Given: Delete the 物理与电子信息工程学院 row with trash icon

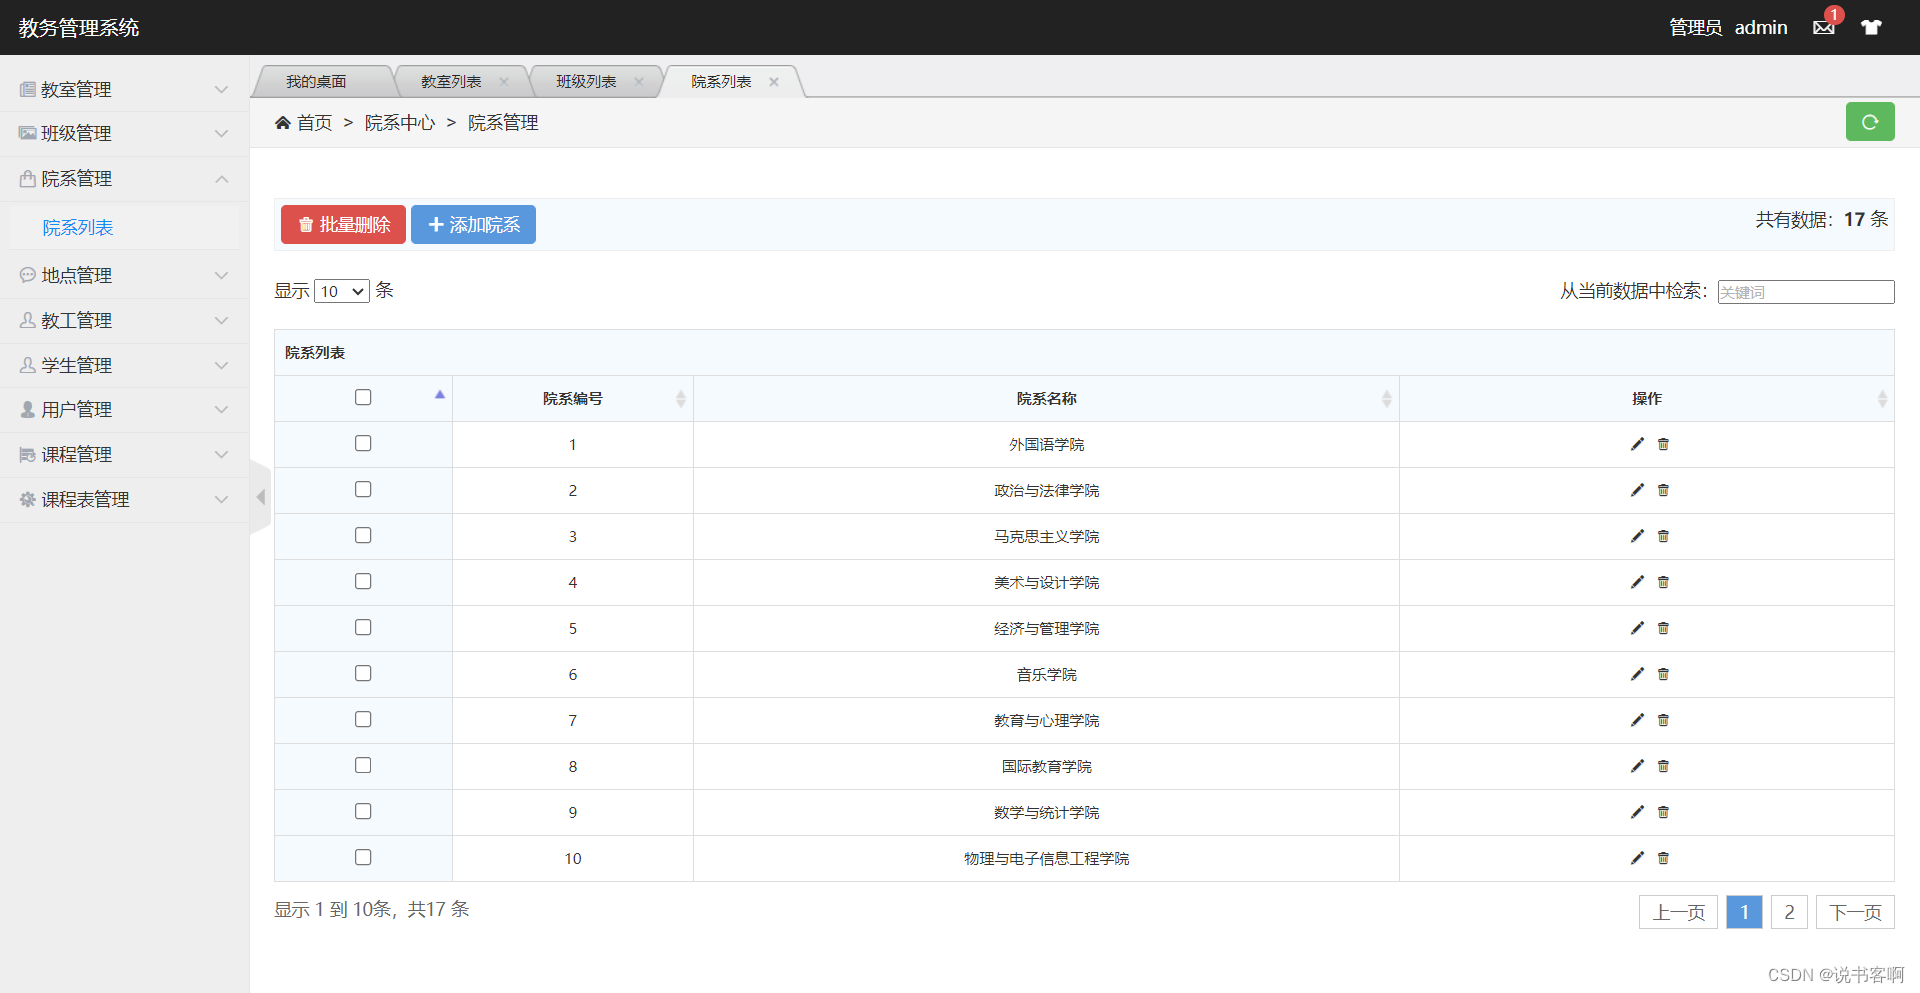Looking at the screenshot, I should (x=1663, y=858).
